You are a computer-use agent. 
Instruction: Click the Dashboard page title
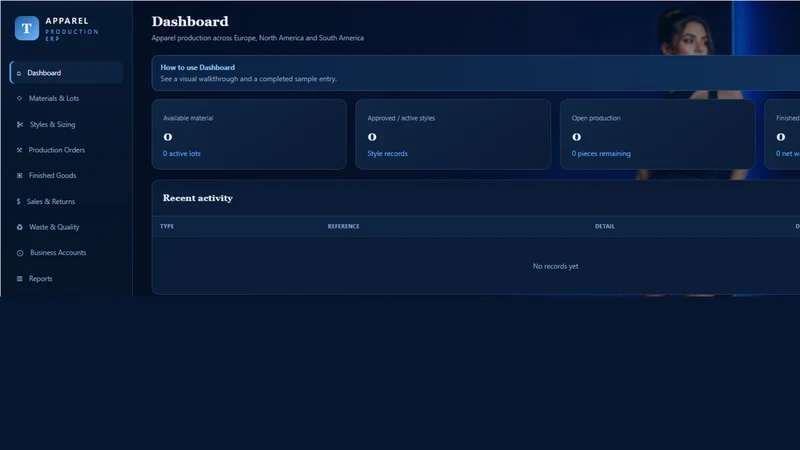[190, 21]
